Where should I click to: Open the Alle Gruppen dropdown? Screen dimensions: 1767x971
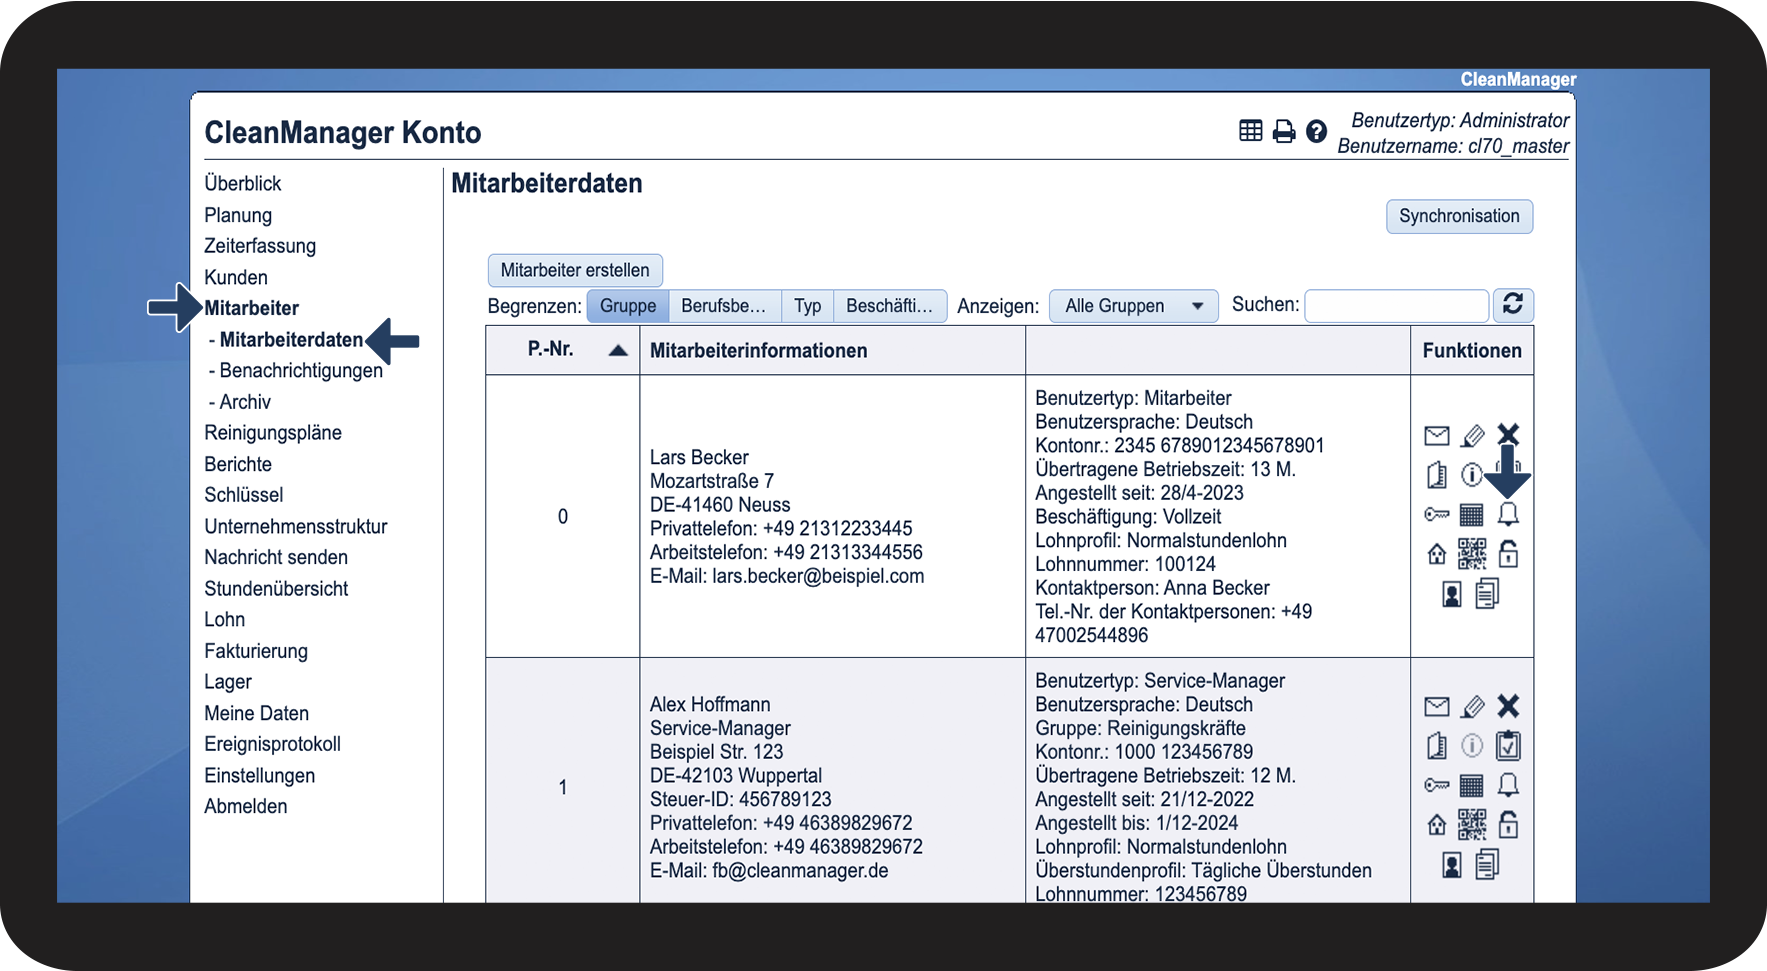click(x=1133, y=306)
